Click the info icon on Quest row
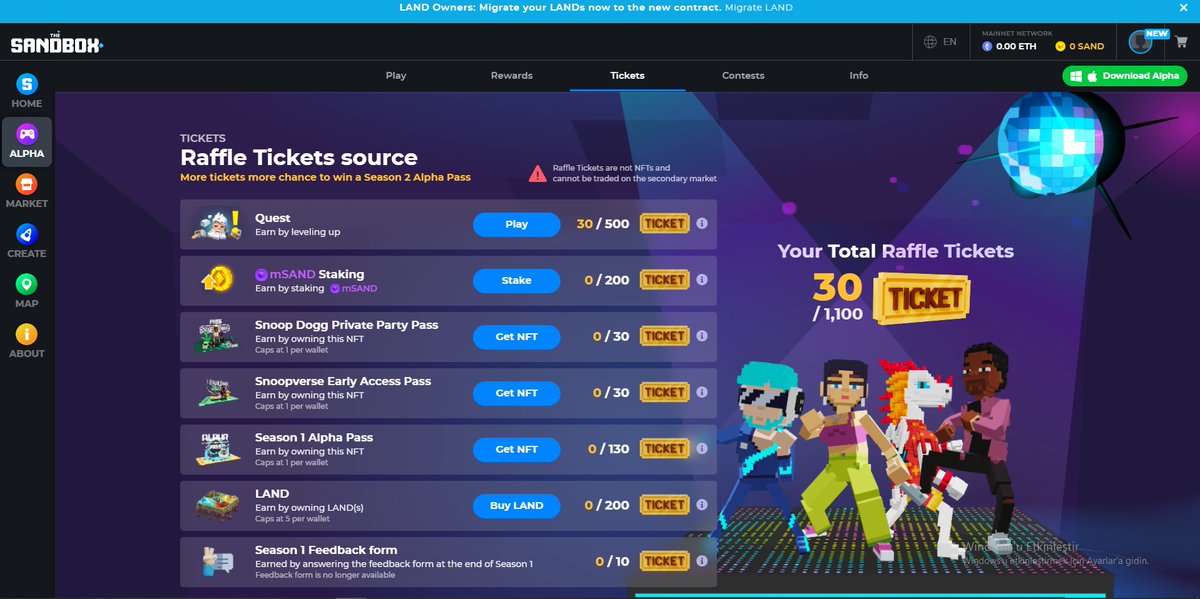 702,224
